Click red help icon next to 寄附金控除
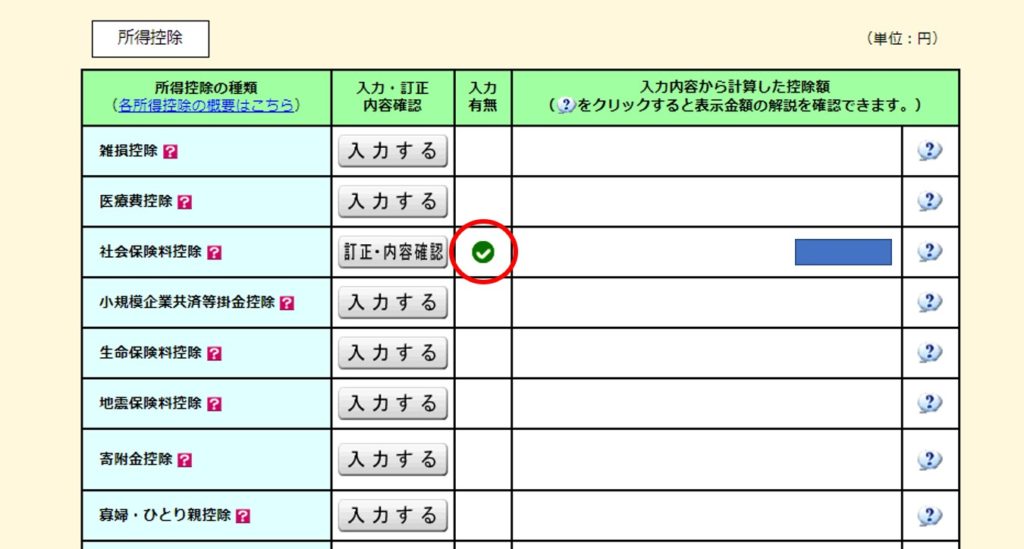 coord(184,460)
